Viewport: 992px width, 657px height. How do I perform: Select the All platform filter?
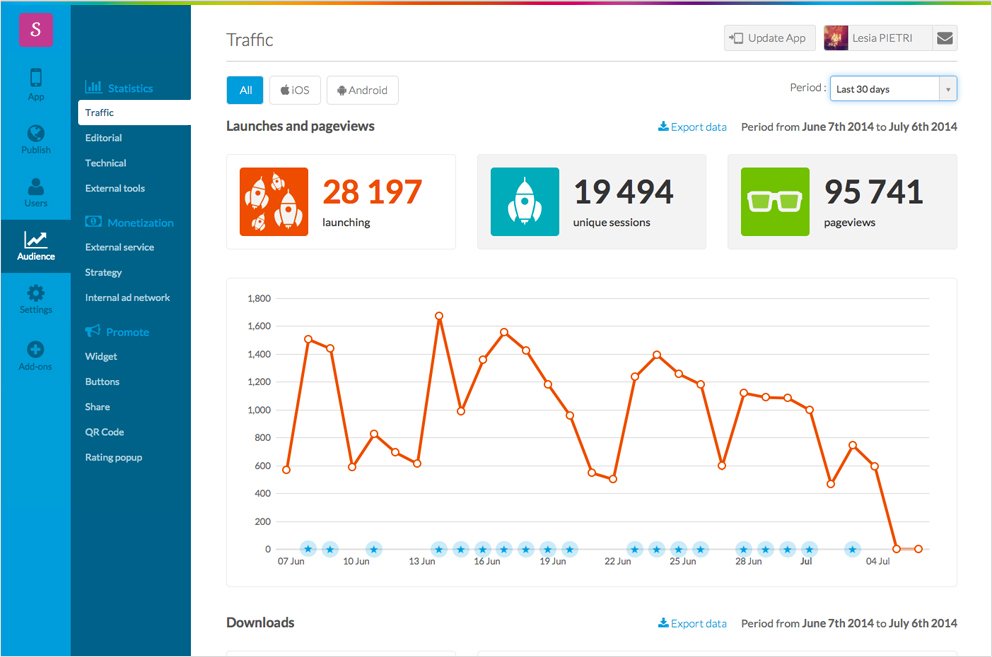[244, 90]
